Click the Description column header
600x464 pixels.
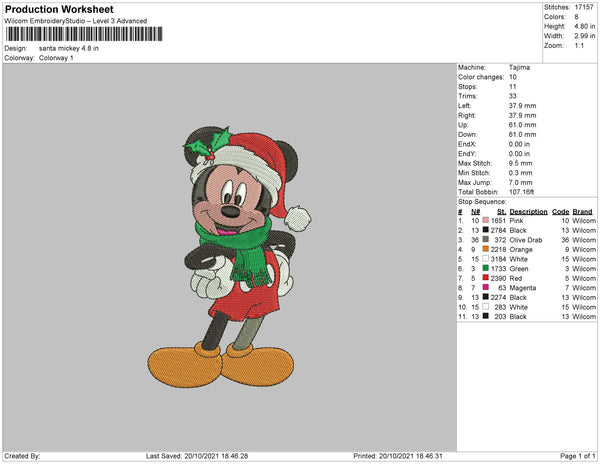528,212
